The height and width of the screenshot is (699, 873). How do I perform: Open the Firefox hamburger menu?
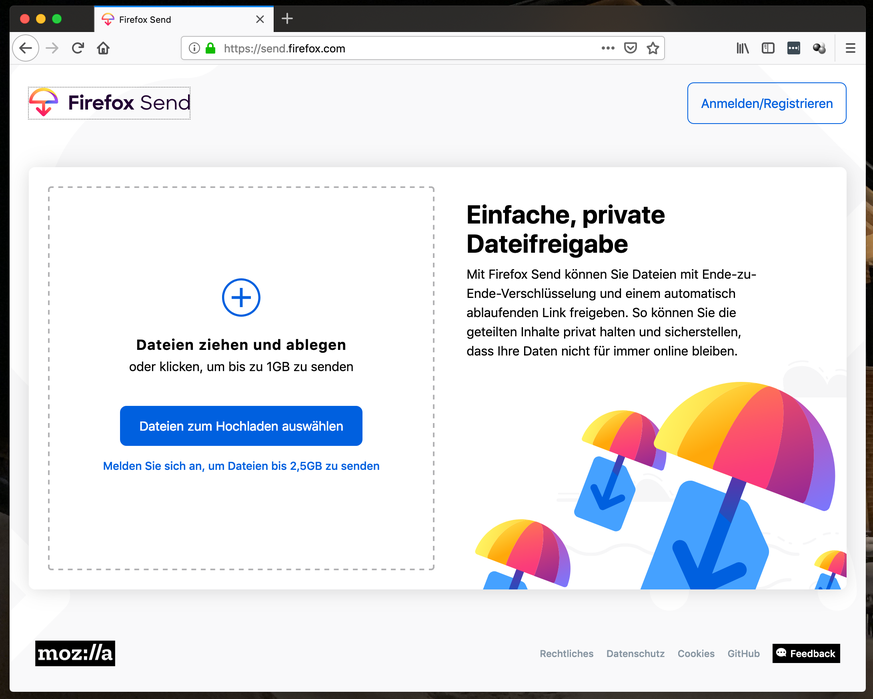pyautogui.click(x=850, y=48)
